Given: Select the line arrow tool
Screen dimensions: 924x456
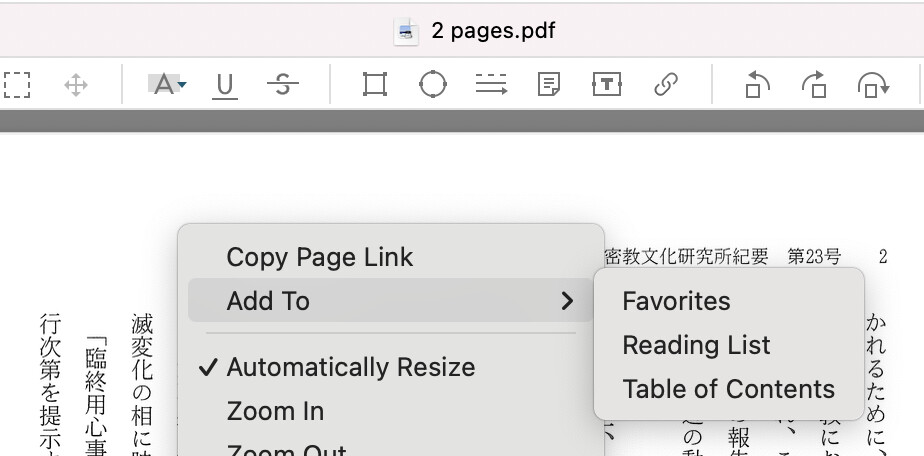Looking at the screenshot, I should [x=491, y=85].
